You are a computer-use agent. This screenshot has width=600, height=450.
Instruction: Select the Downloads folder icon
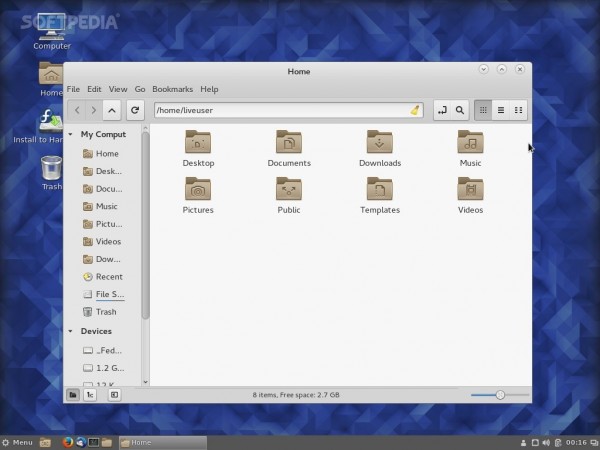pos(380,148)
